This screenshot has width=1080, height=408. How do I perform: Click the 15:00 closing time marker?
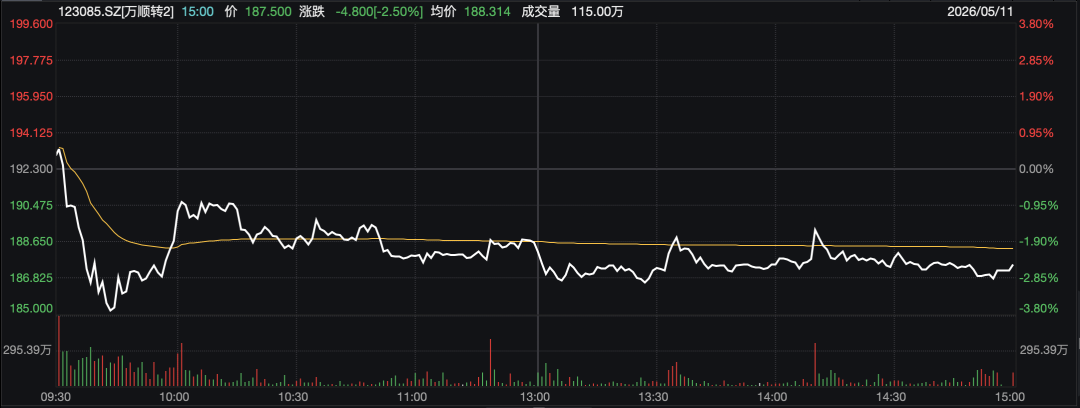[x=1011, y=397]
